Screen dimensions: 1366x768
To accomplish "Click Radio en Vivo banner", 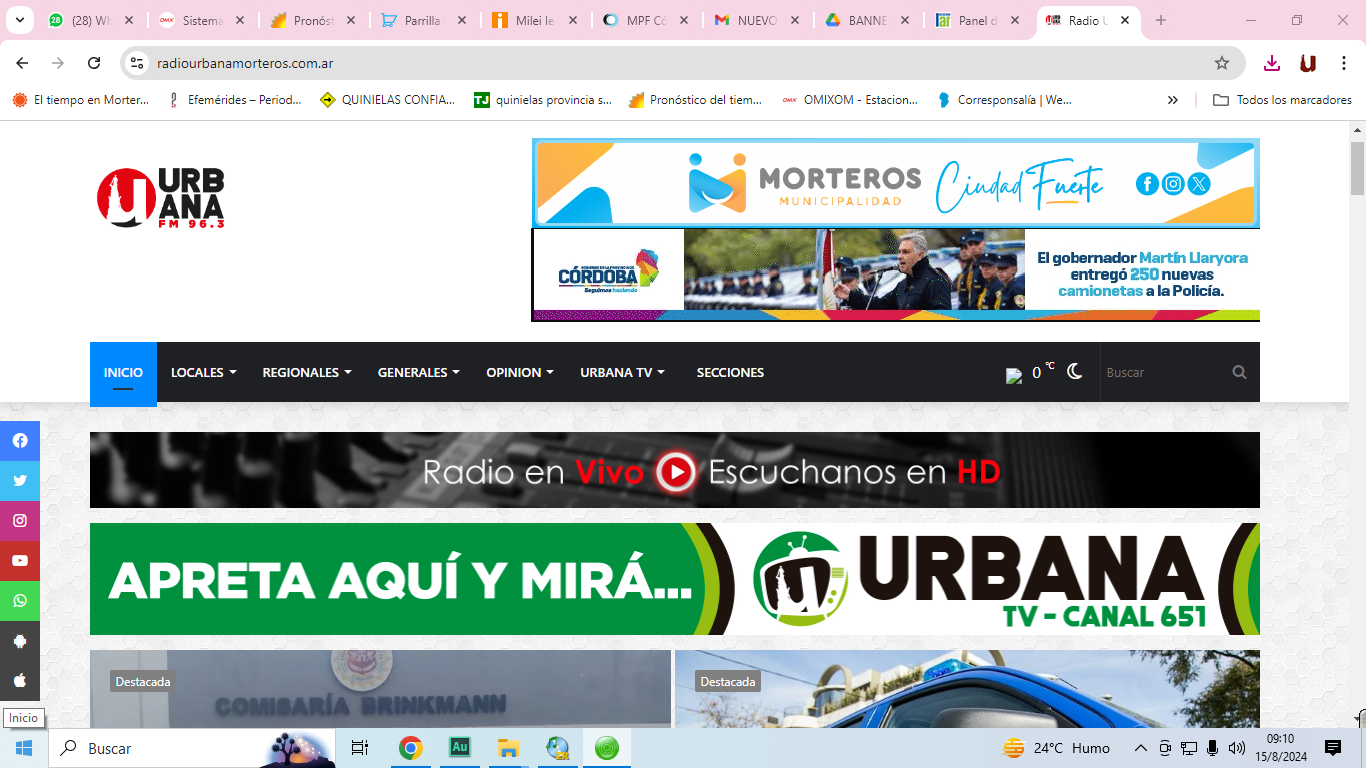I will click(x=675, y=470).
